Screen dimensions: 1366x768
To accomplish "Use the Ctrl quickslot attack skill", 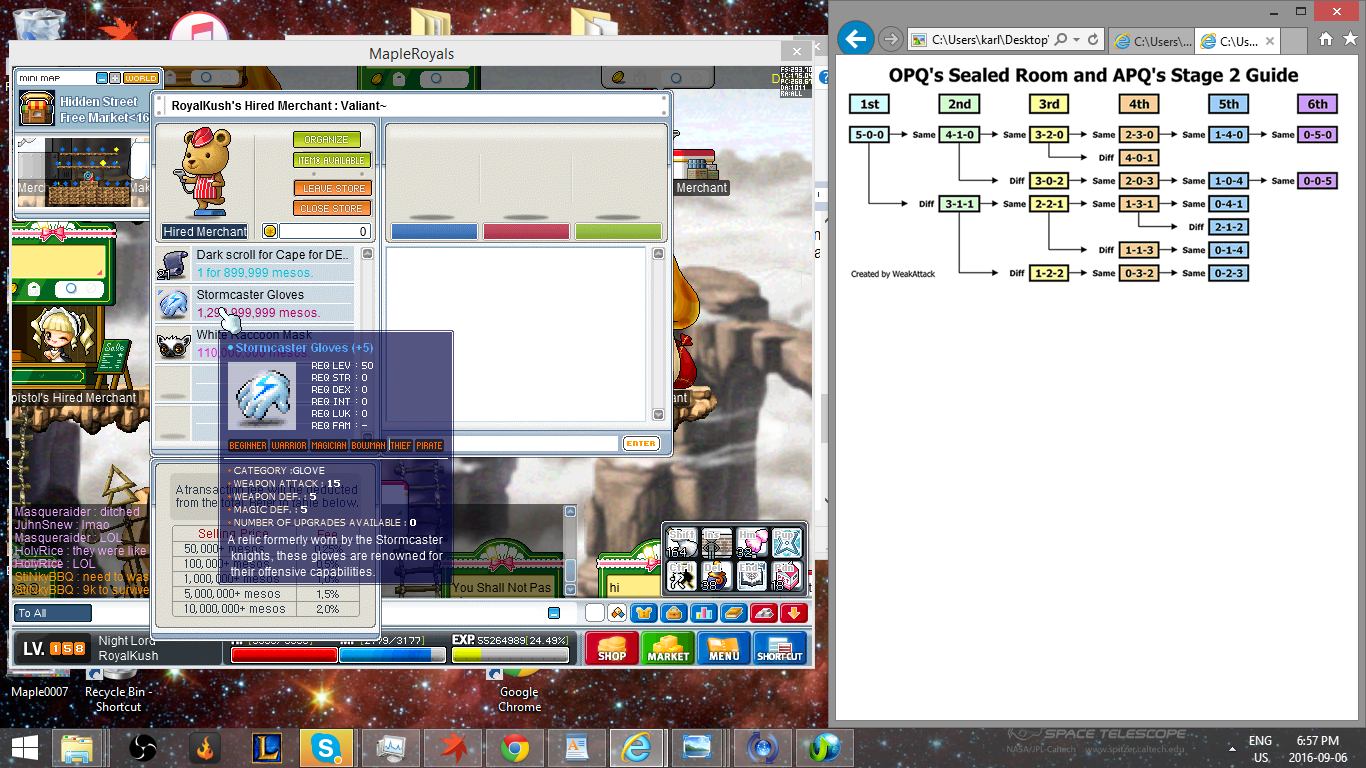I will [x=682, y=575].
